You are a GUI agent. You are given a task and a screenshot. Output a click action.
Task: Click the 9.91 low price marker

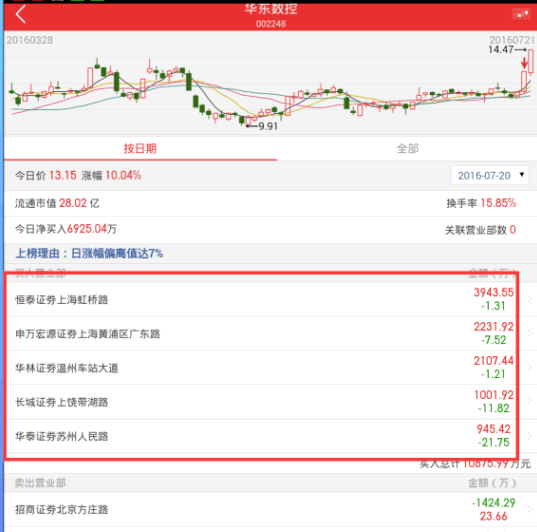coord(268,126)
